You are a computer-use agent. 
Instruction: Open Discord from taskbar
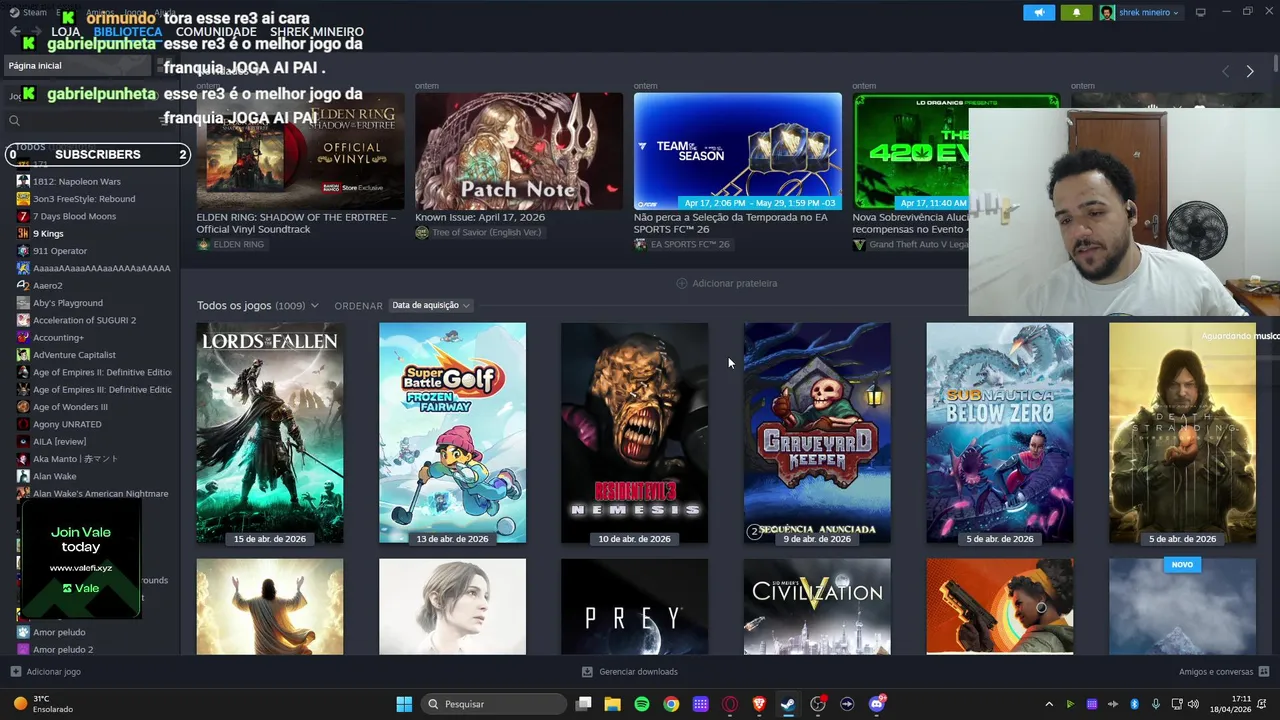click(877, 704)
